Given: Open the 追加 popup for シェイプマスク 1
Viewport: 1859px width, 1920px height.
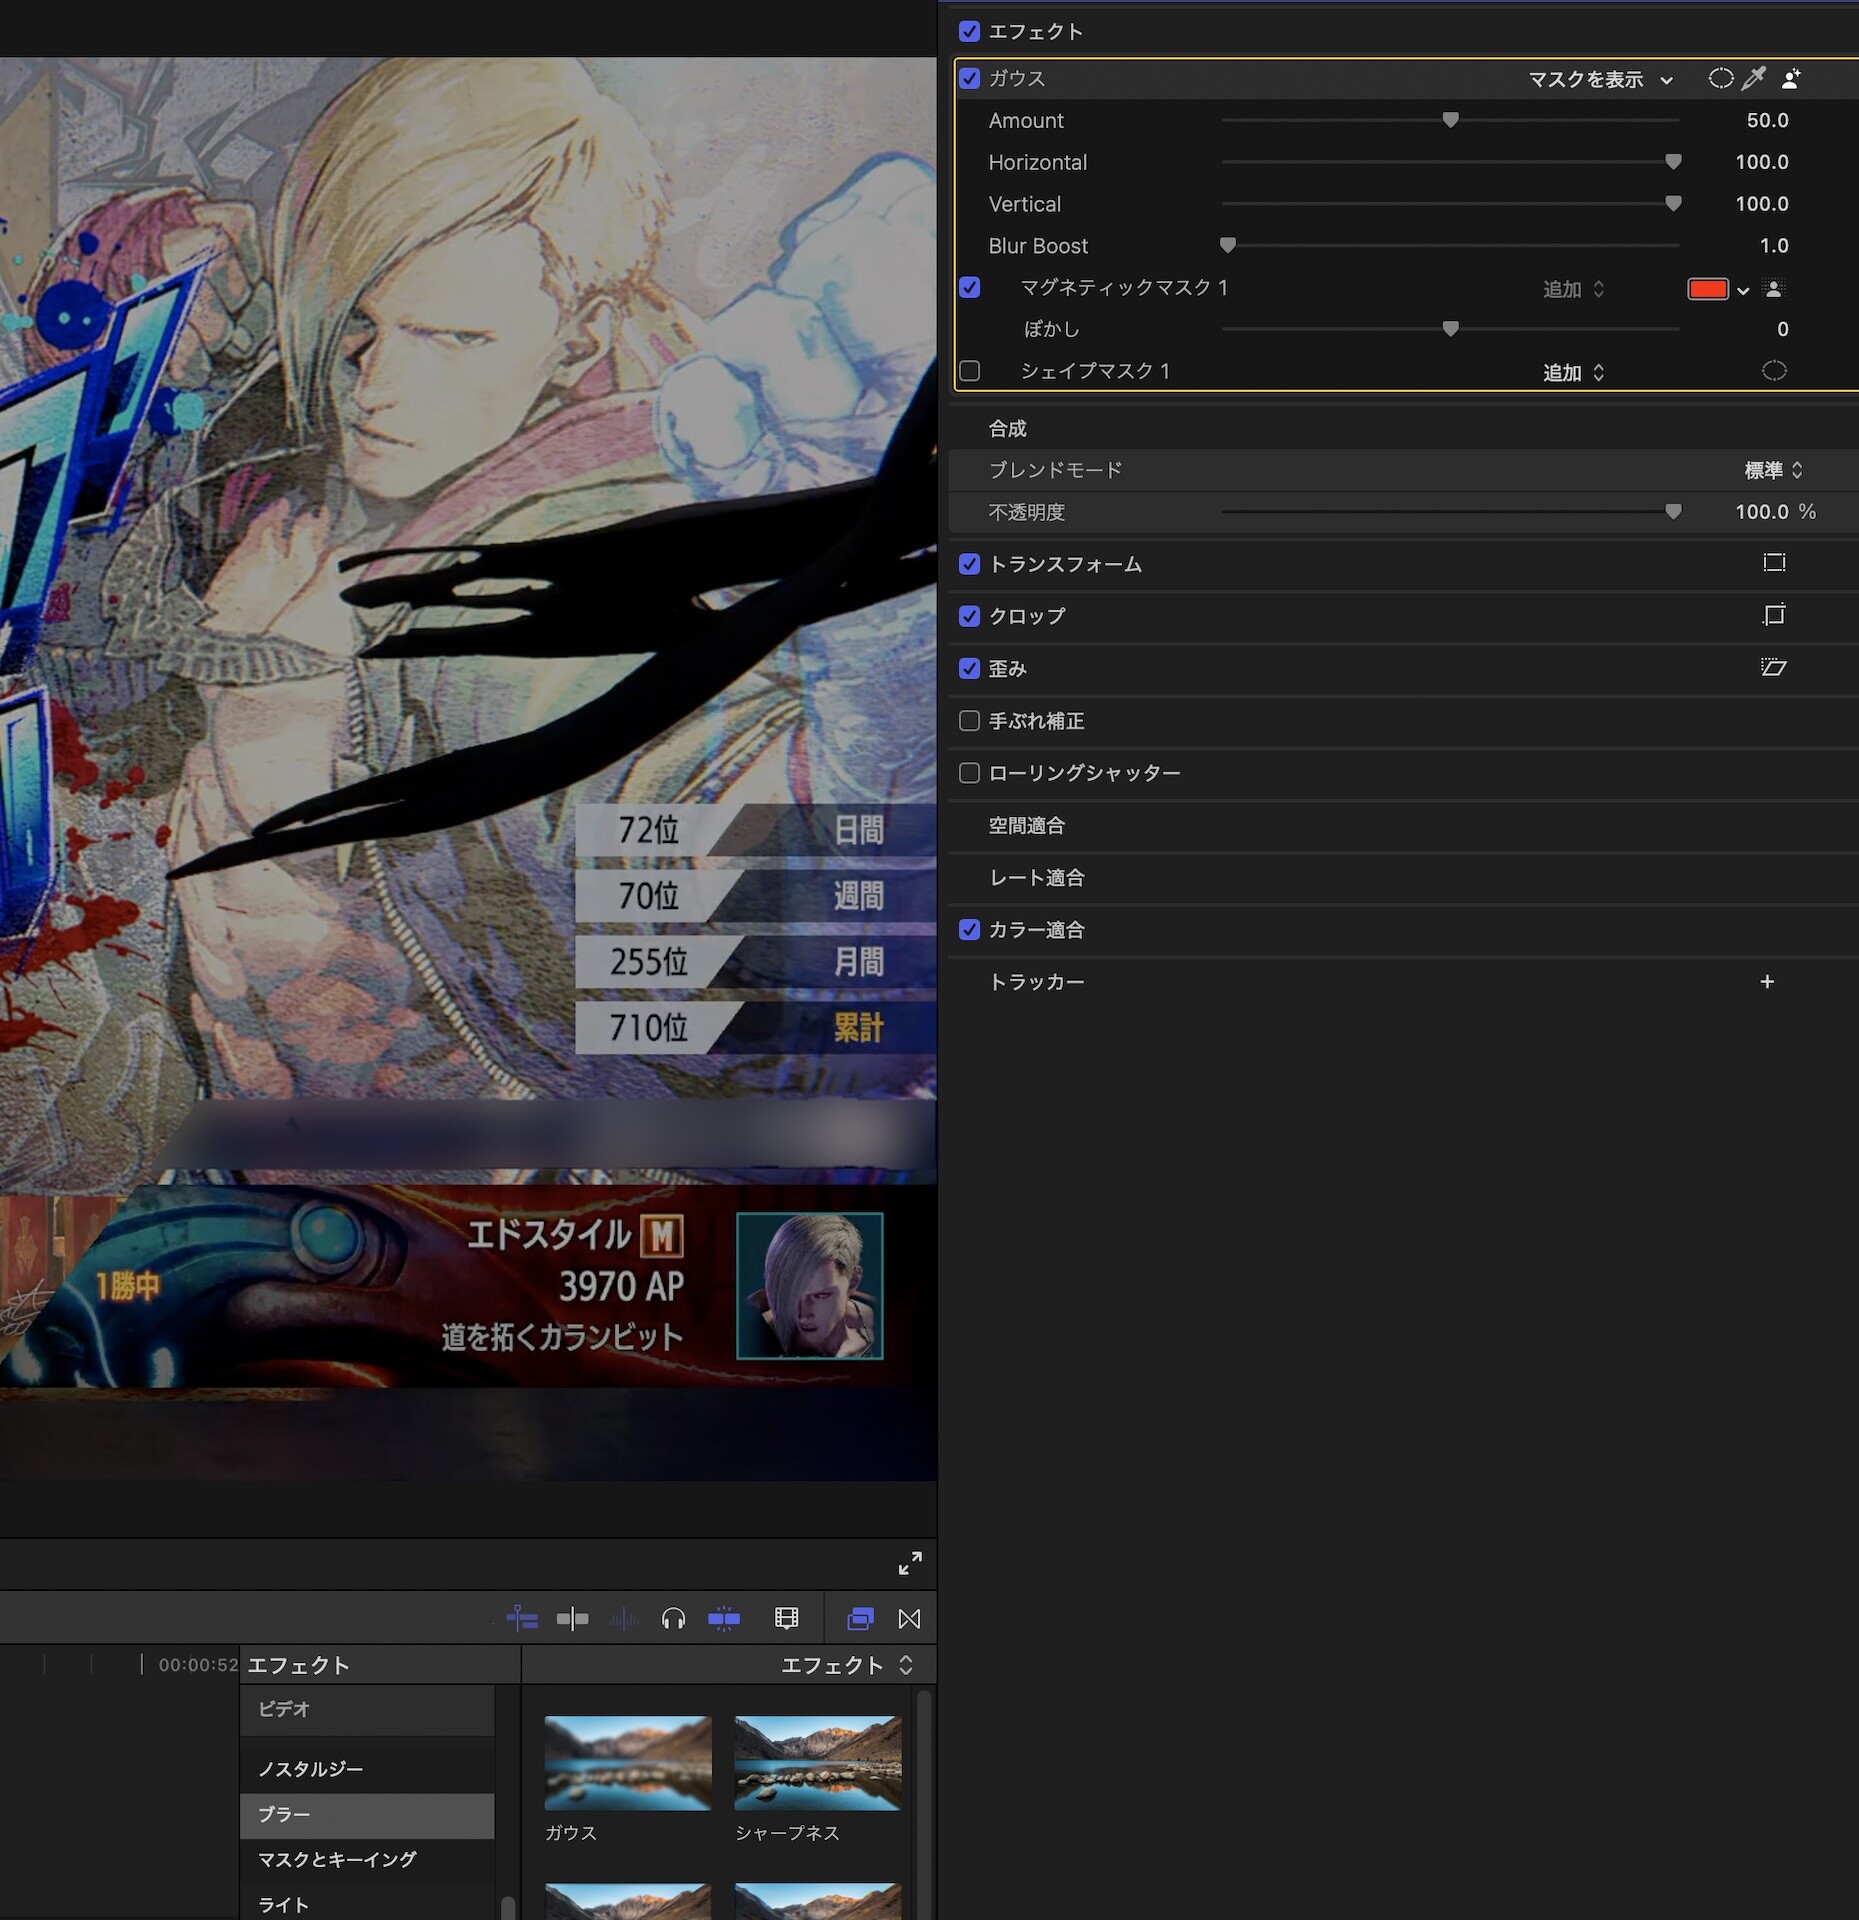Looking at the screenshot, I should [1573, 372].
